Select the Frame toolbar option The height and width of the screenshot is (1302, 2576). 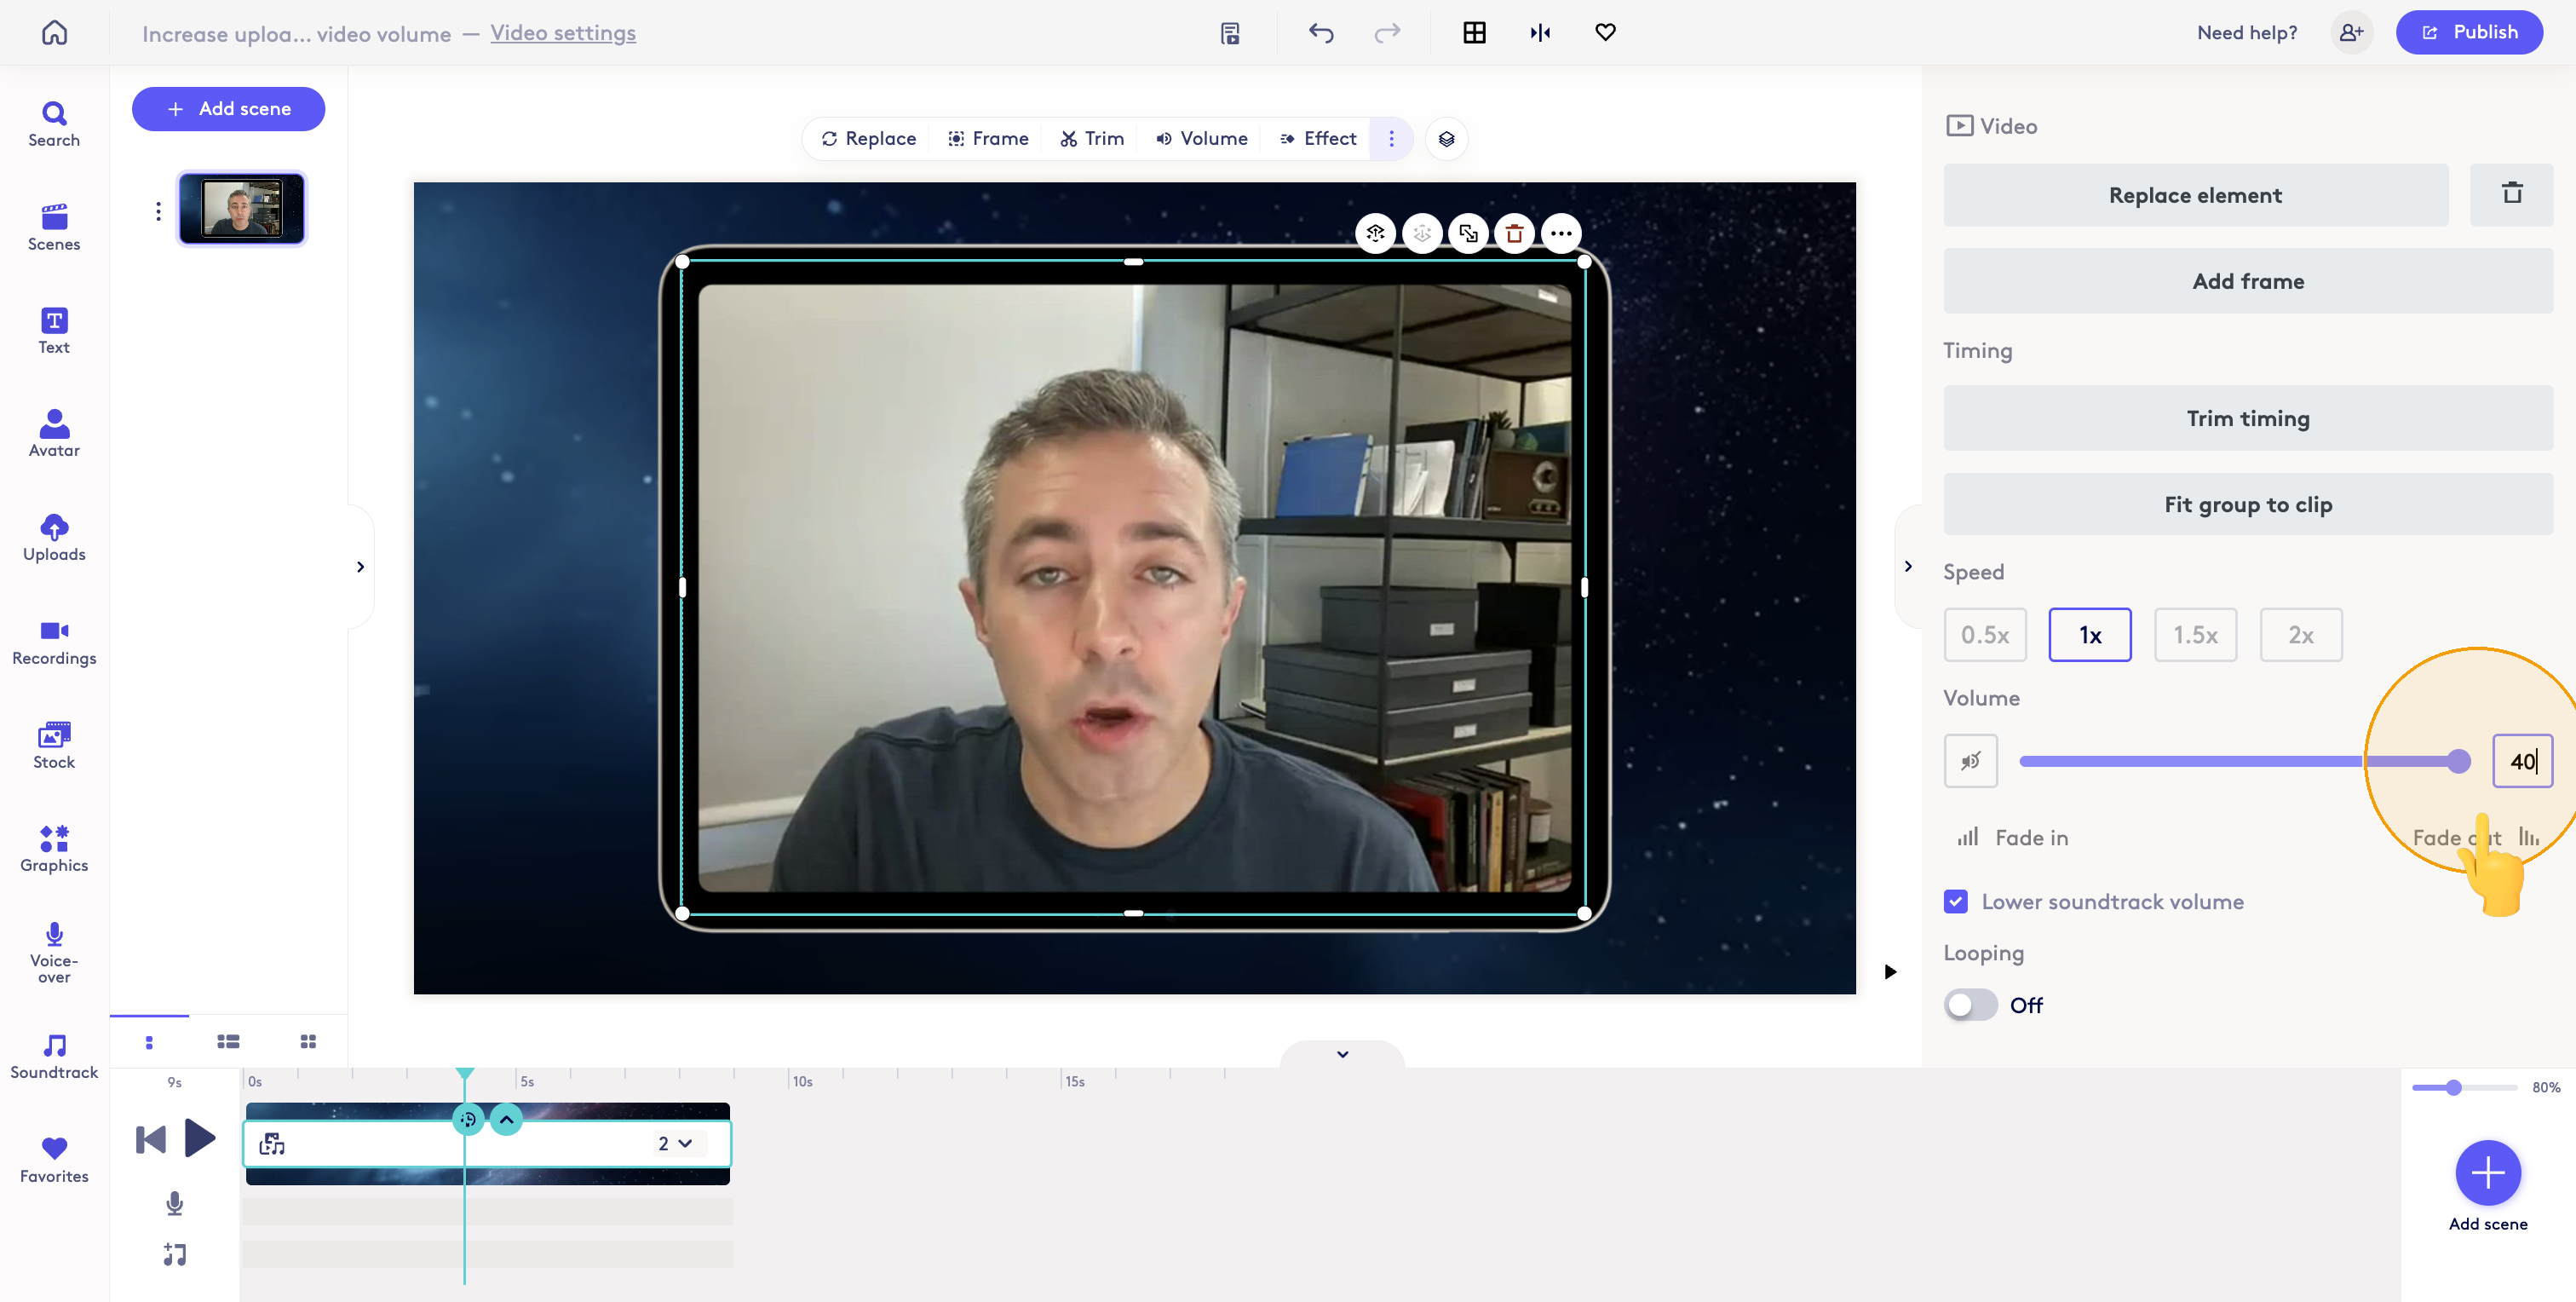988,139
